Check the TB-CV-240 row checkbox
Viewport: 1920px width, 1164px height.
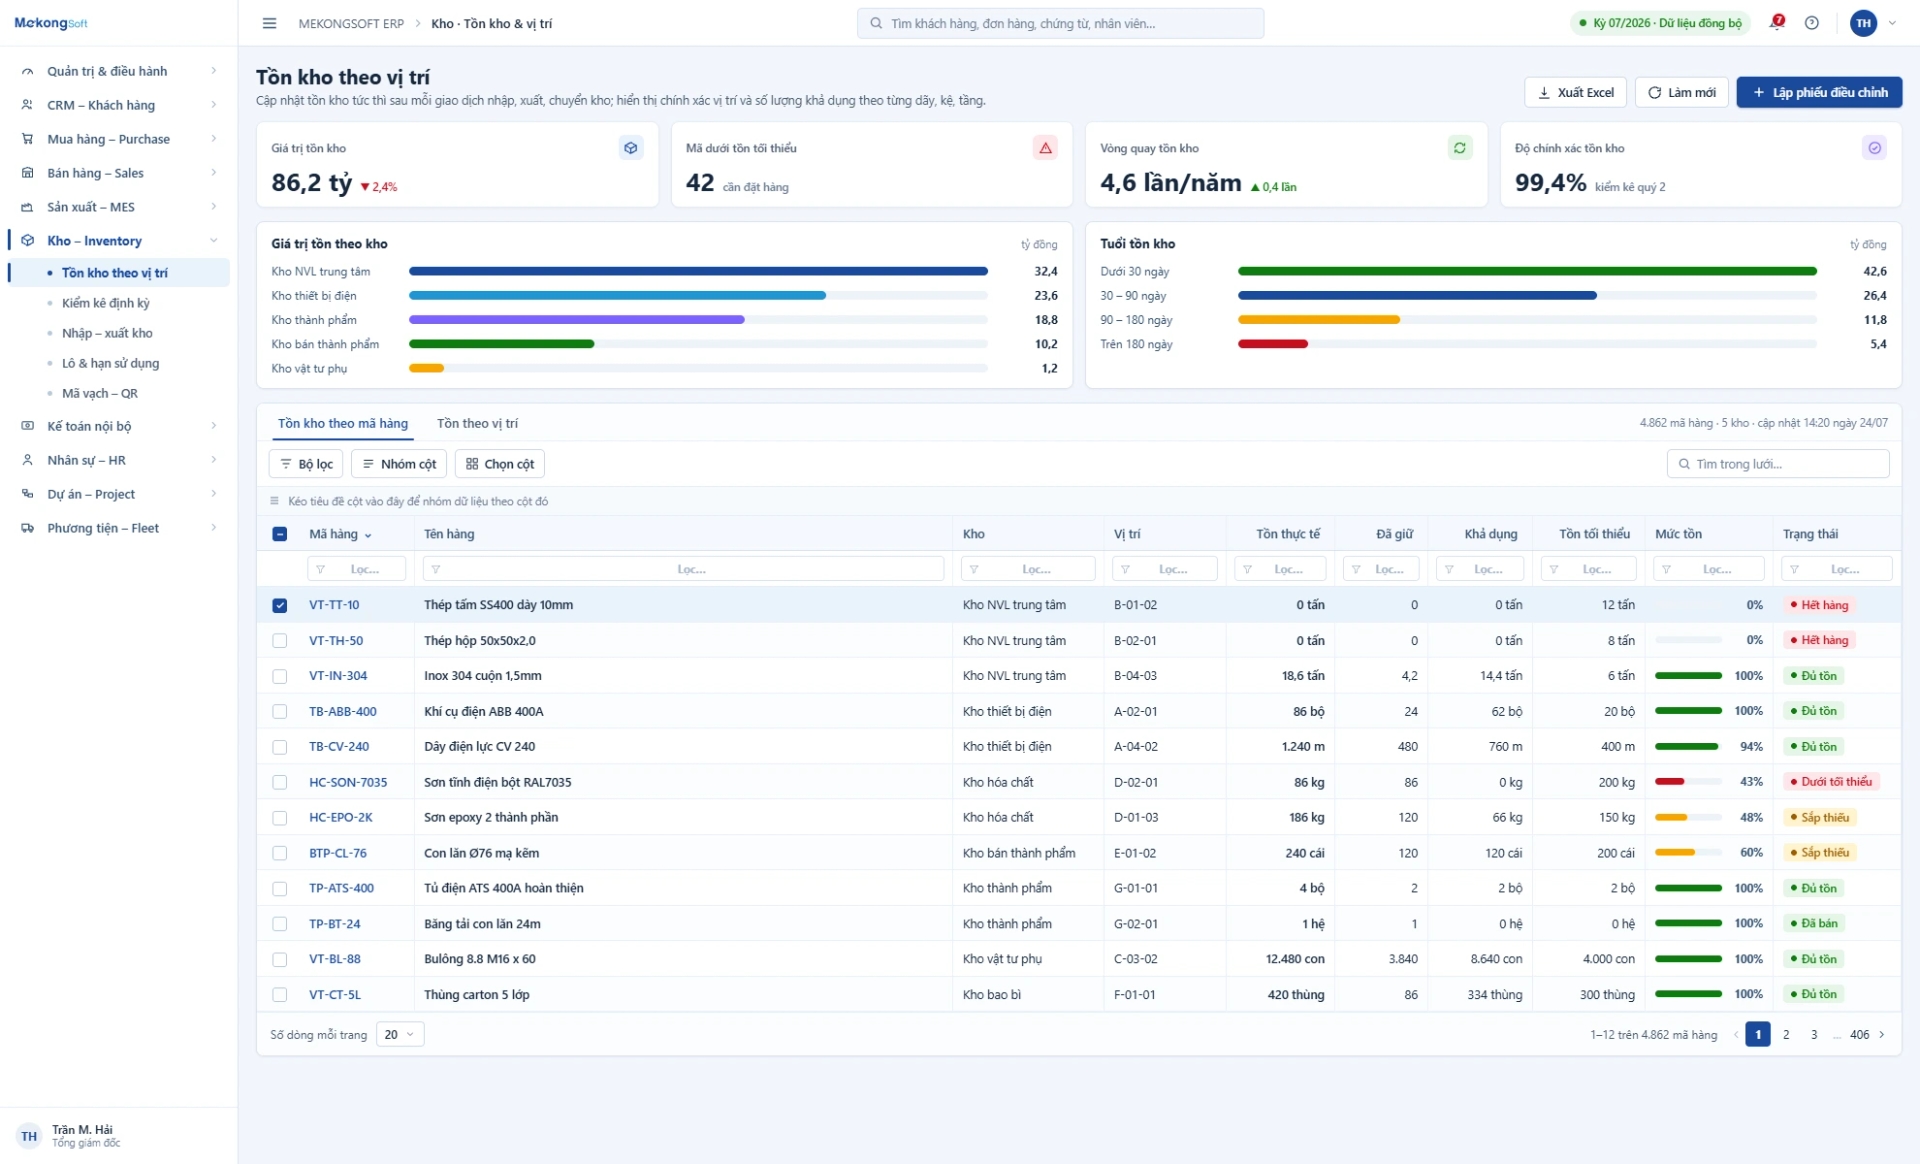280,747
